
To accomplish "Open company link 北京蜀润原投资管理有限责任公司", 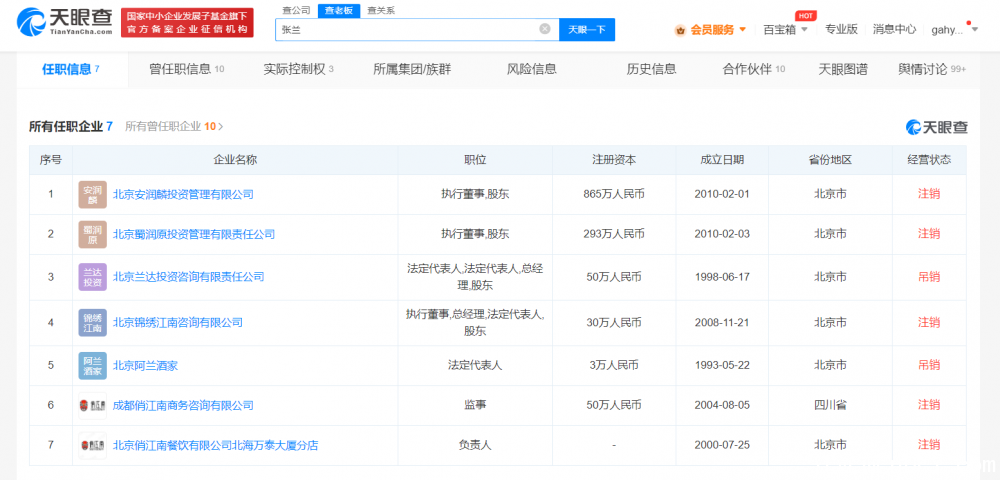I will pyautogui.click(x=194, y=235).
